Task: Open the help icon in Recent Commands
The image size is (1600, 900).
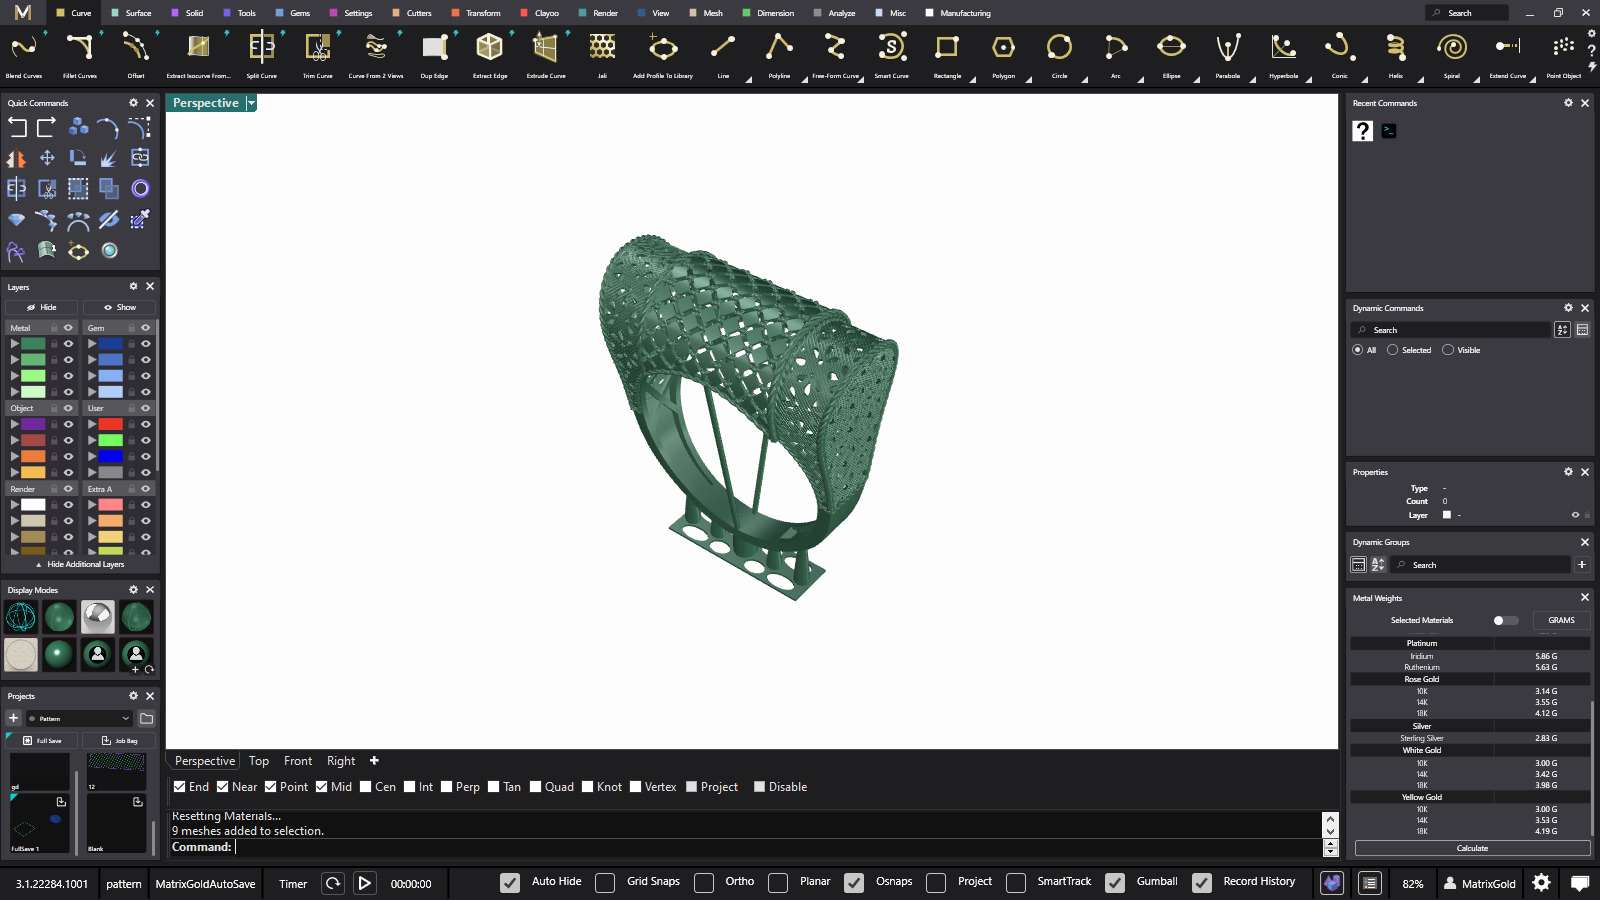Action: 1362,131
